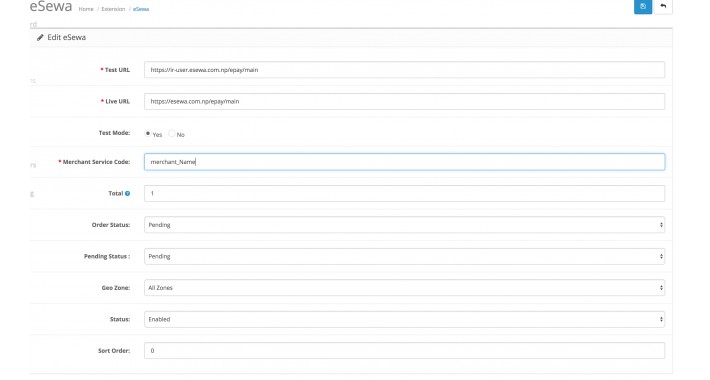The width and height of the screenshot is (710, 380).
Task: Focus the Test URL input field
Action: [x=404, y=70]
